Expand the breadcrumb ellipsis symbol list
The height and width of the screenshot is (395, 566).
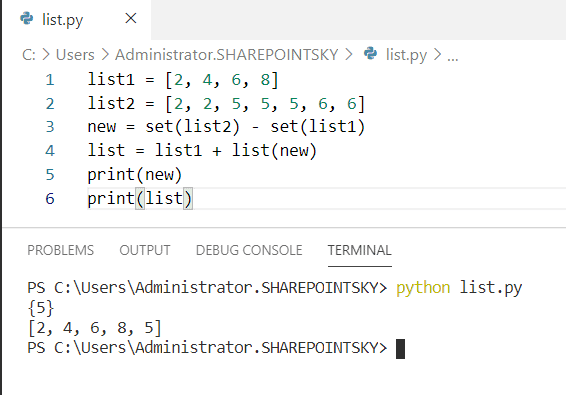453,57
